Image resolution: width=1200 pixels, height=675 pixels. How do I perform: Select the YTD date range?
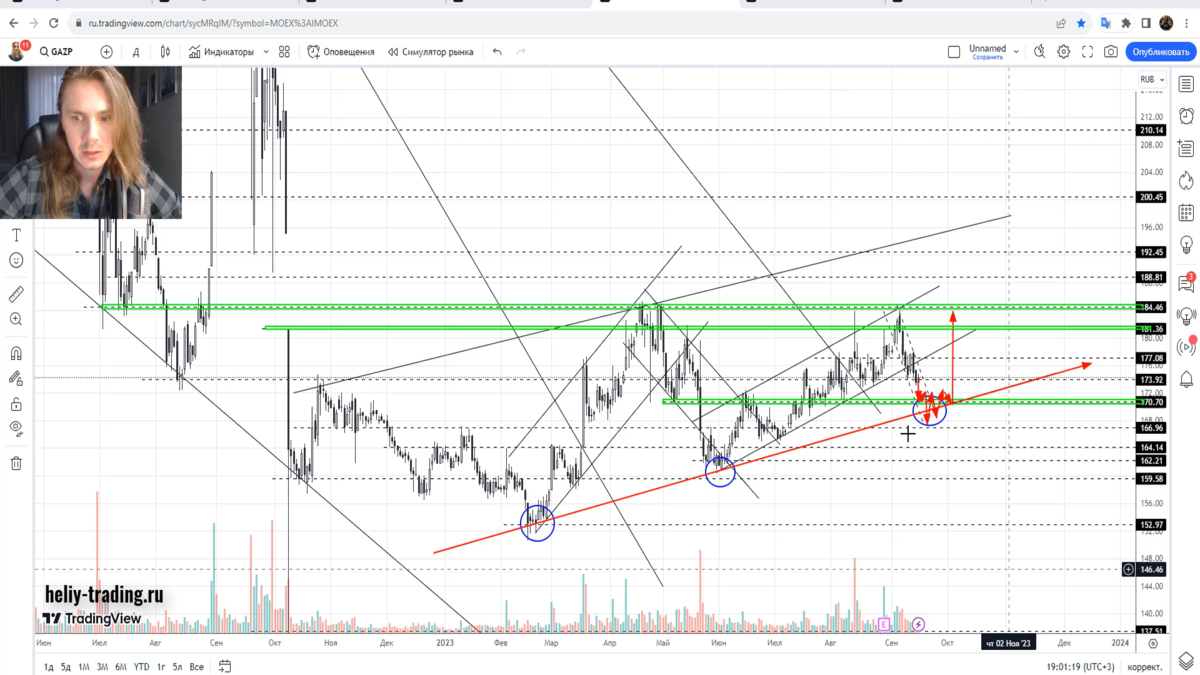(x=142, y=667)
